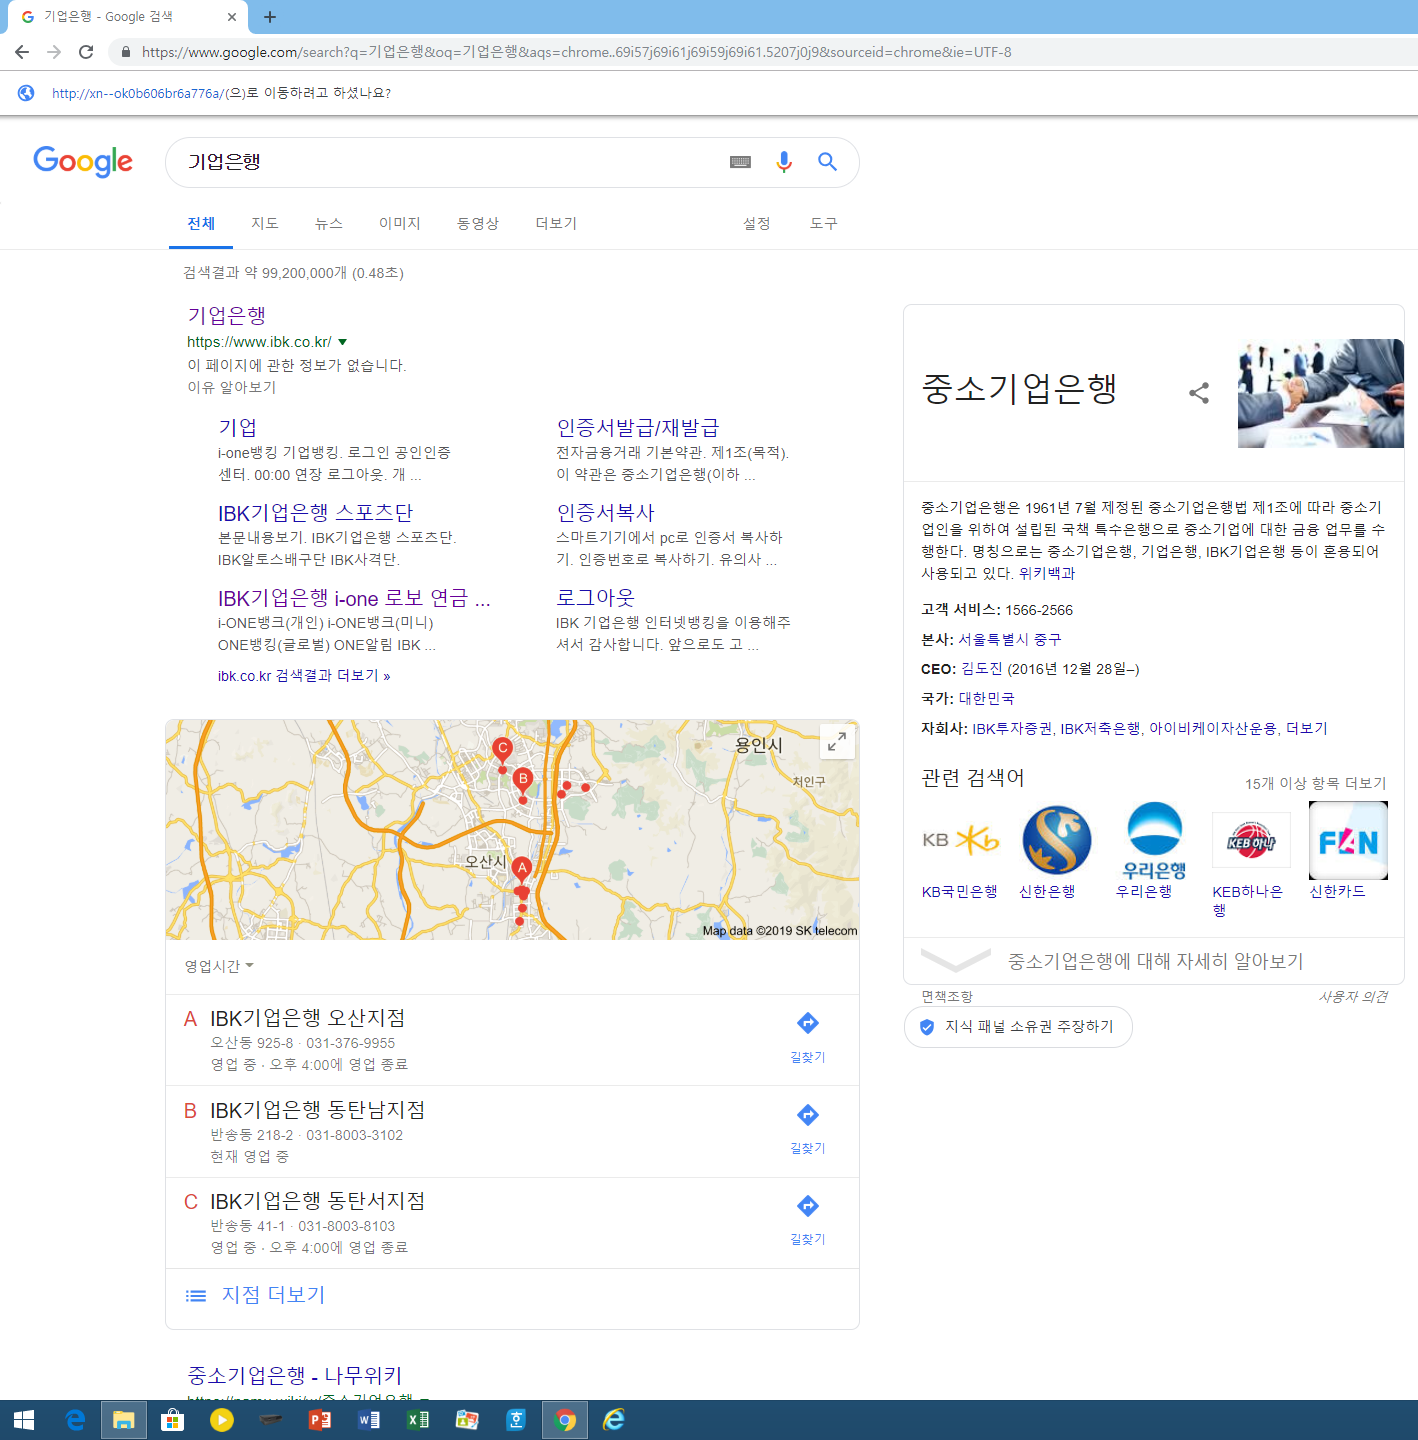The height and width of the screenshot is (1440, 1418).
Task: Click 사용자 의견 feedback link
Action: [1353, 997]
